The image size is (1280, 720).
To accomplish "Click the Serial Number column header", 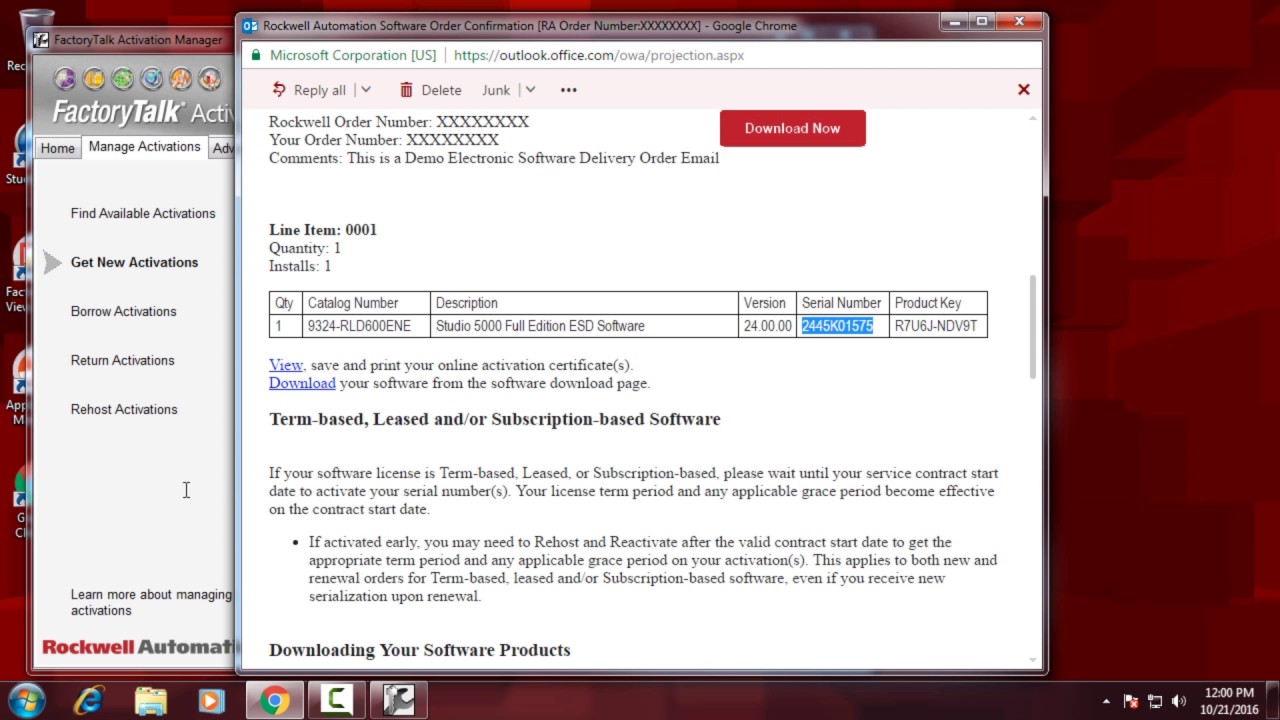I will coord(842,303).
